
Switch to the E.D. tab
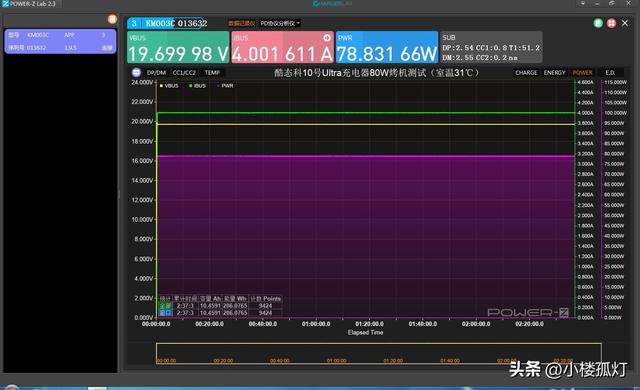point(610,73)
